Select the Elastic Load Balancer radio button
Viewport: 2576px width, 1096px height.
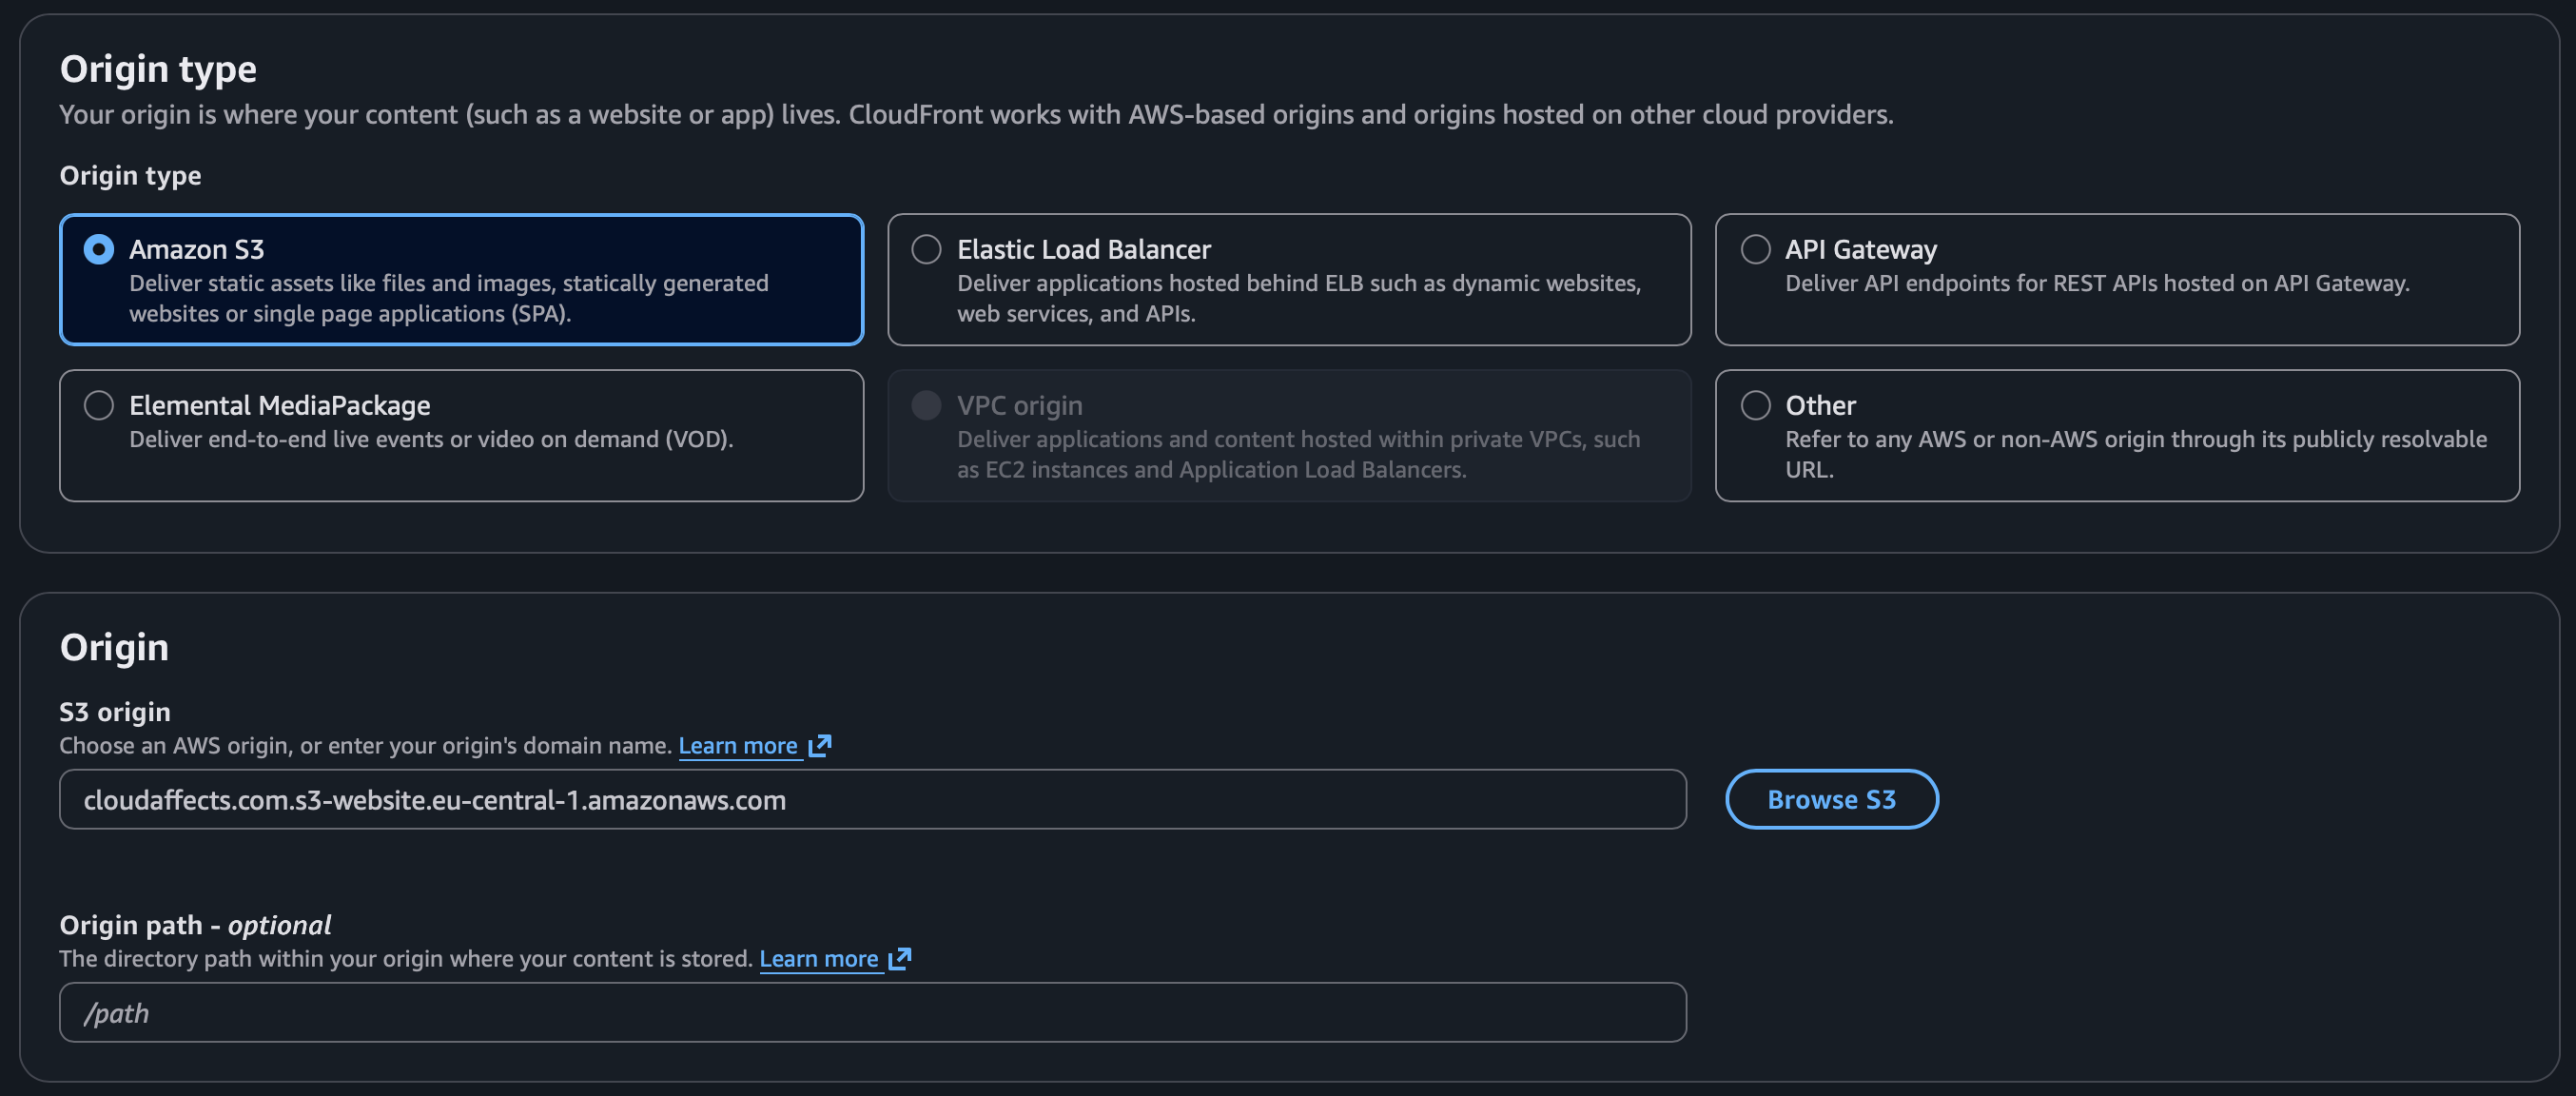(x=926, y=249)
